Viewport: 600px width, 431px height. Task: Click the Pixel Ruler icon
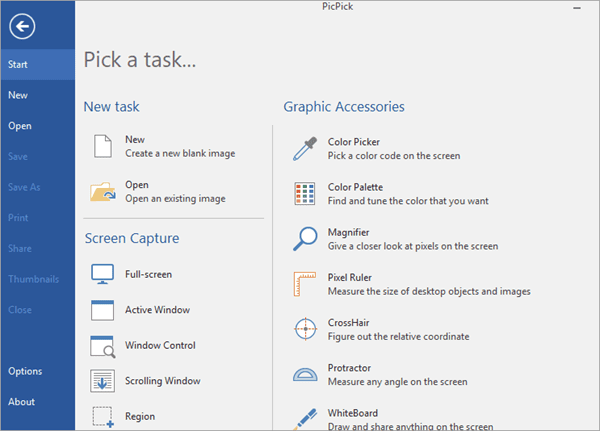click(305, 284)
